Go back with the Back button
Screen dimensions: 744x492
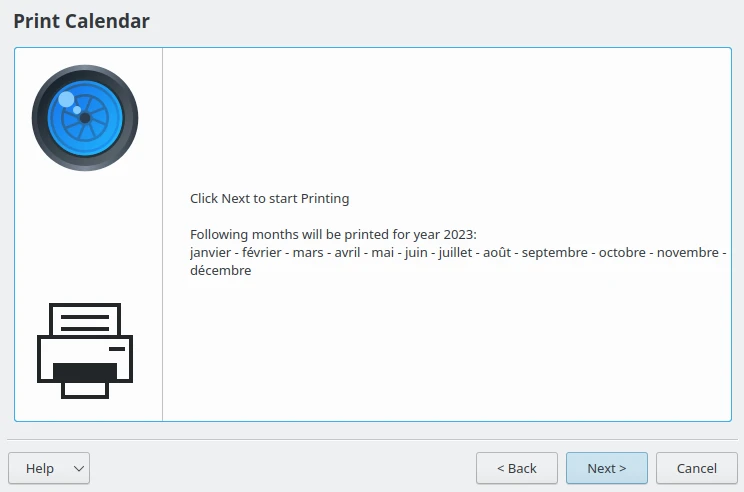click(x=517, y=468)
